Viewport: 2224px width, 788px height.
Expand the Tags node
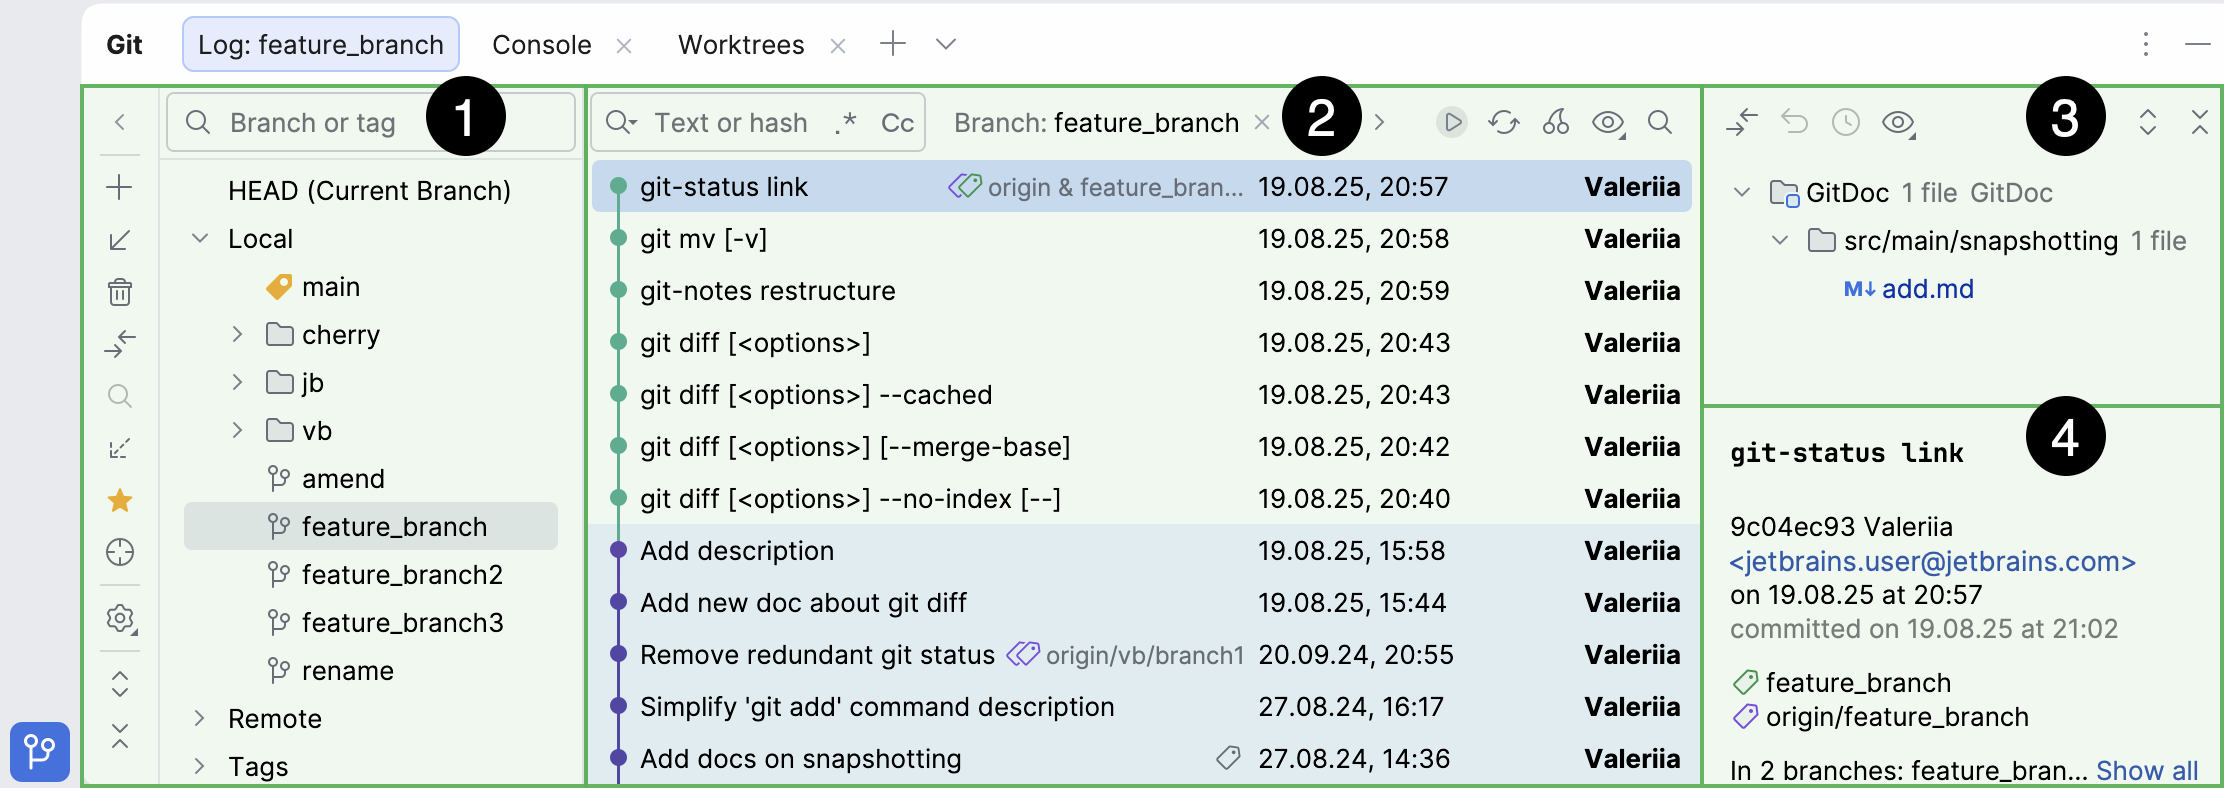coord(199,766)
